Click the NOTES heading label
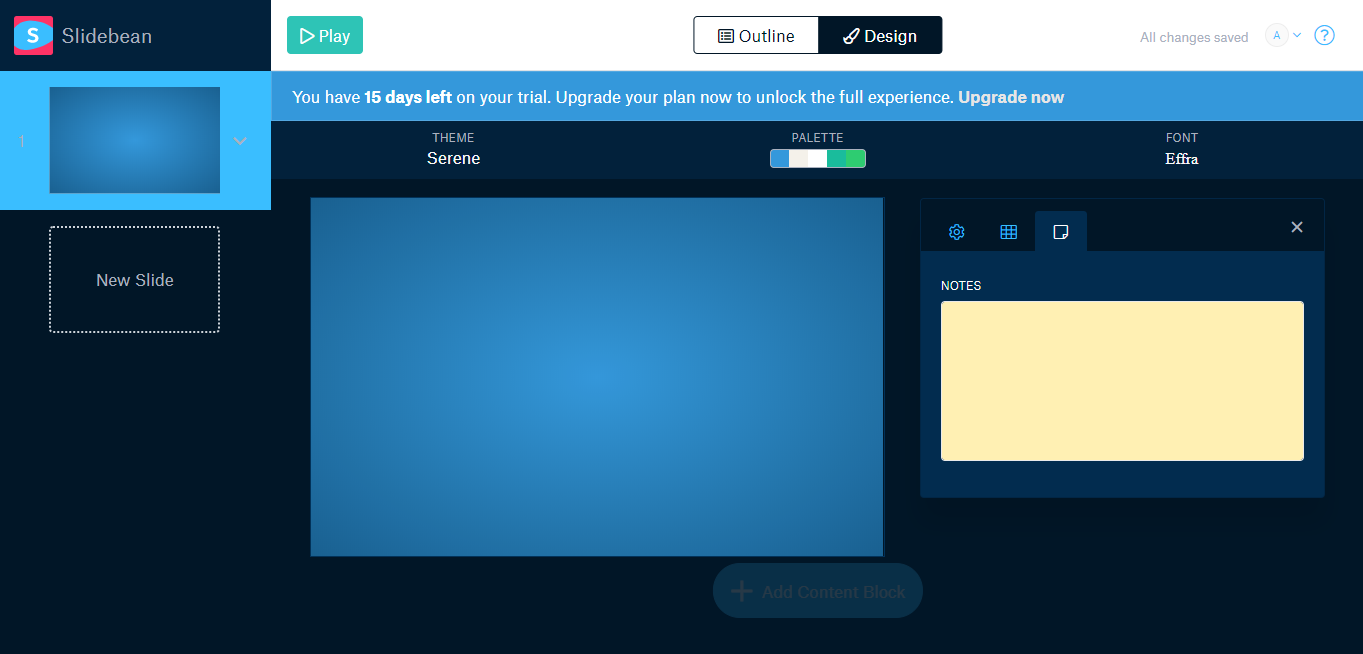1363x654 pixels. [x=961, y=286]
